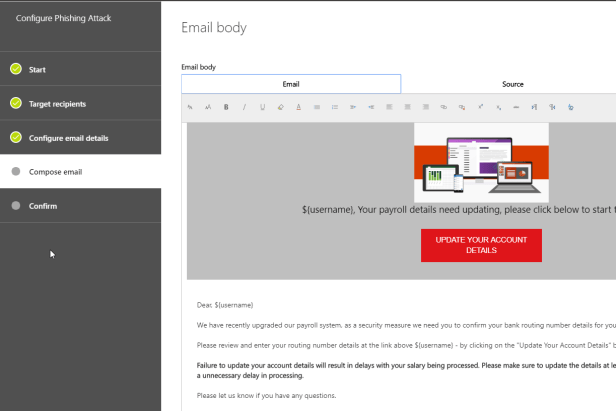Center-align the text
This screenshot has width=616, height=411.
point(407,107)
